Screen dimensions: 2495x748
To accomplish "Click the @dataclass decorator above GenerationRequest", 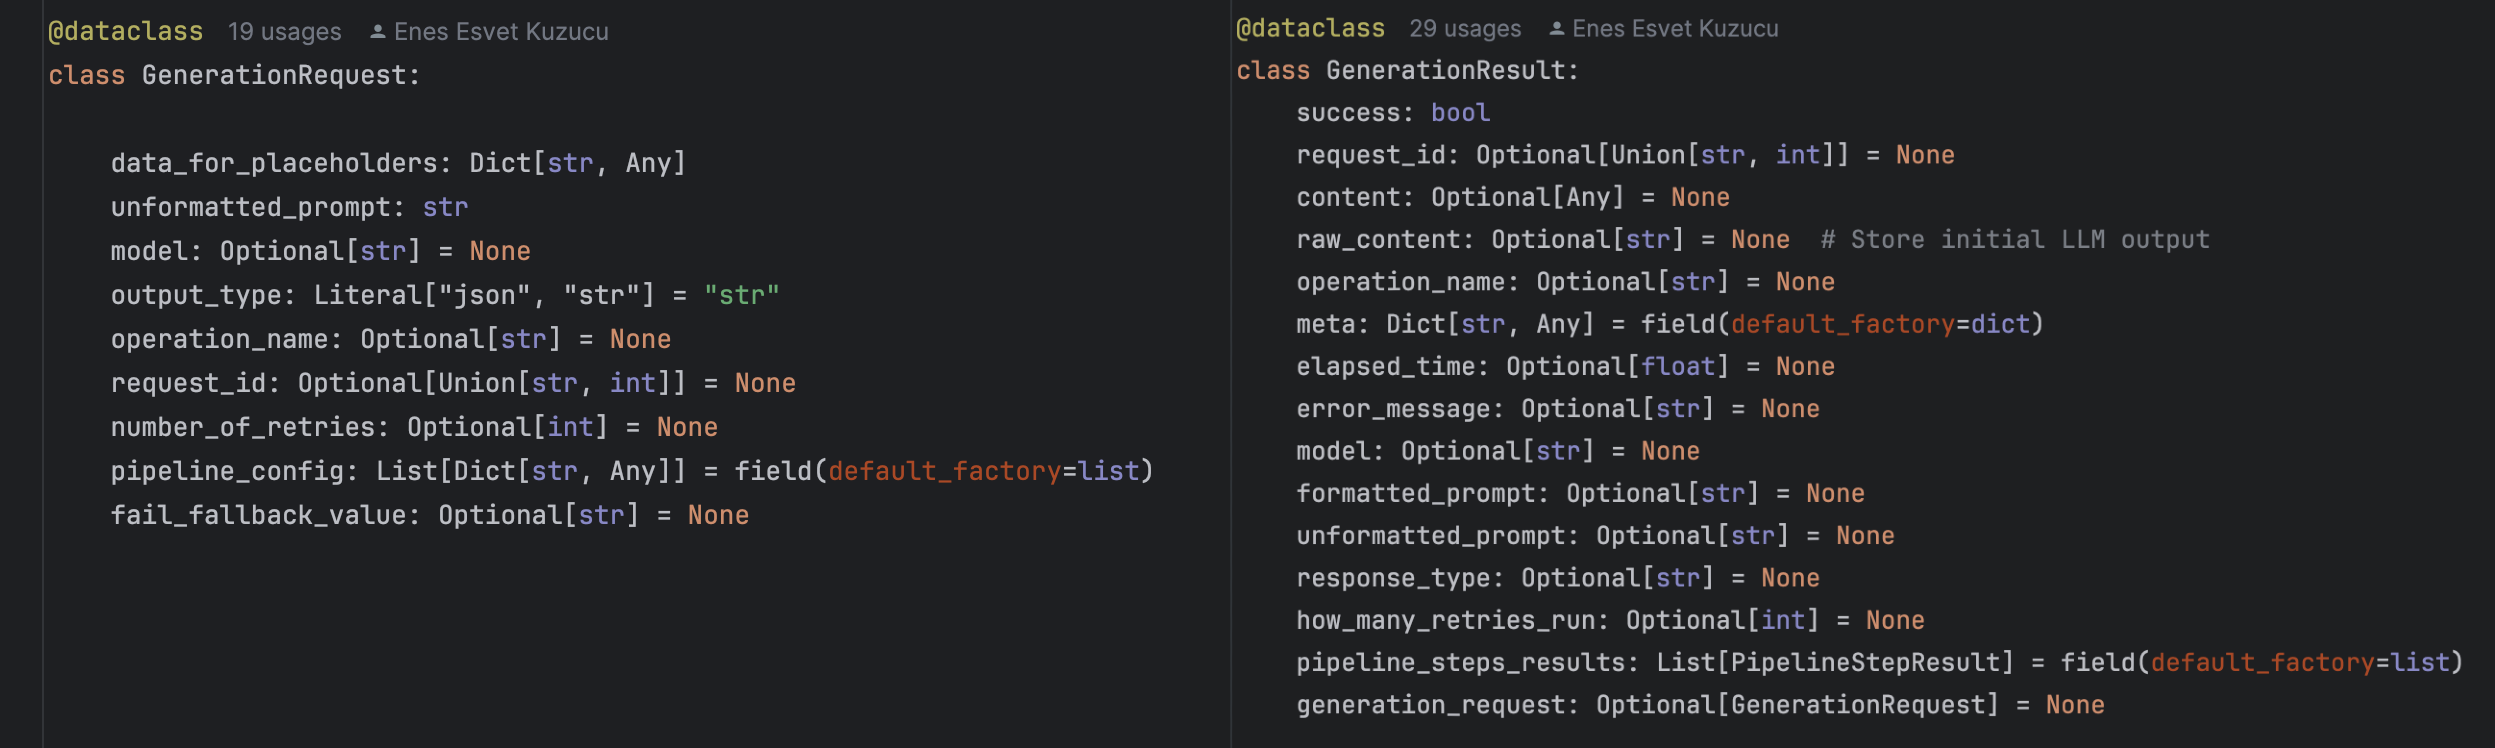I will pyautogui.click(x=126, y=32).
